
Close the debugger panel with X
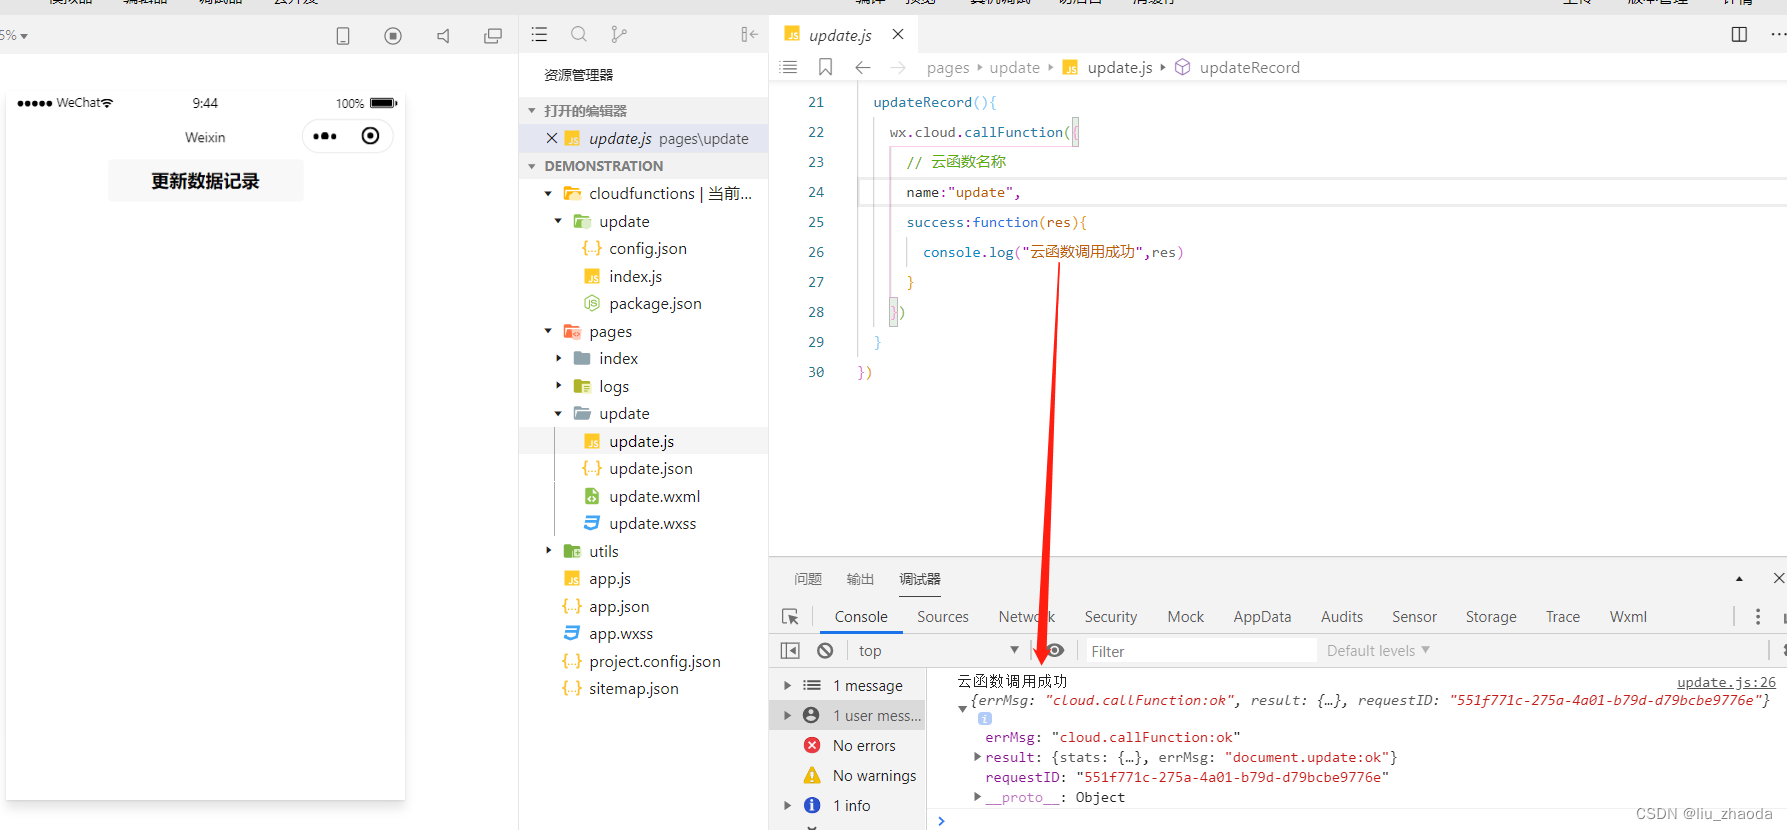1778,578
